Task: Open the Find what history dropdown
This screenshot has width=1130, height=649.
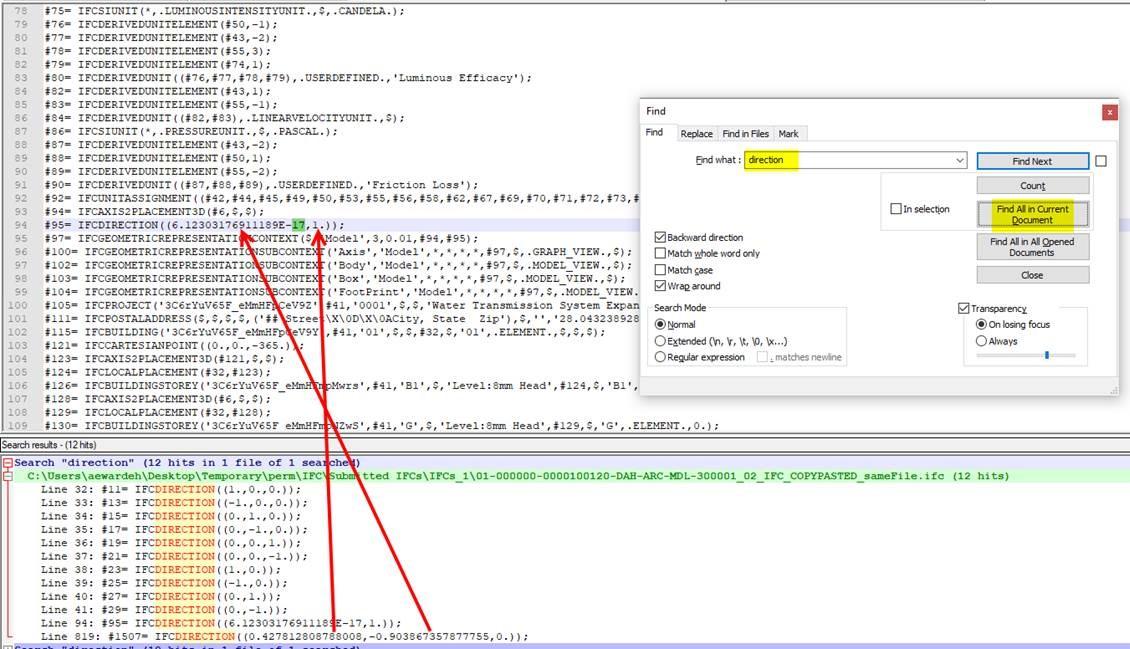Action: click(959, 160)
